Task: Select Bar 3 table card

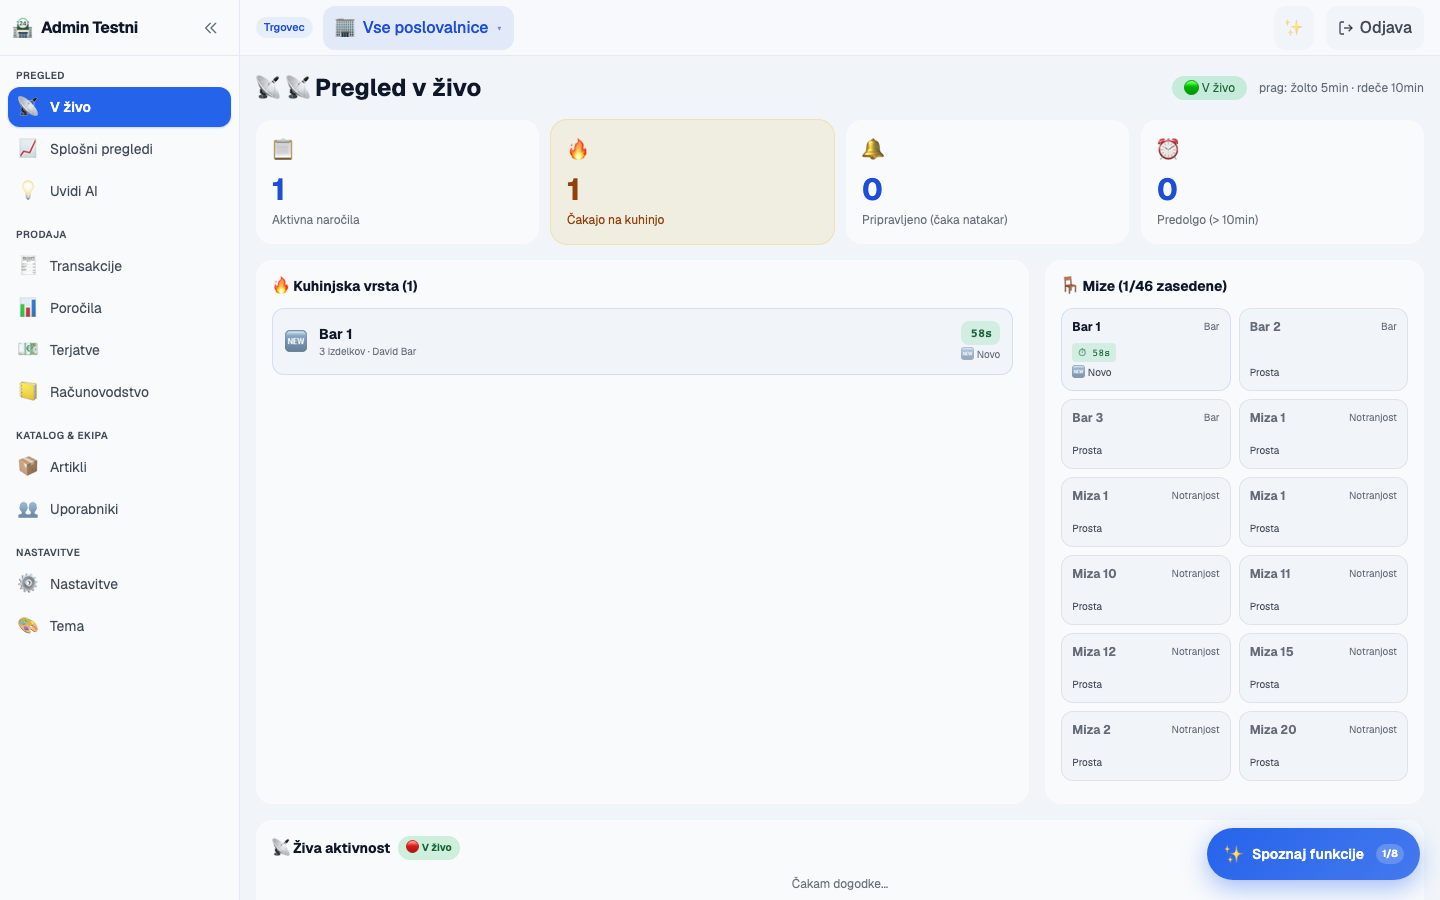Action: 1146,434
